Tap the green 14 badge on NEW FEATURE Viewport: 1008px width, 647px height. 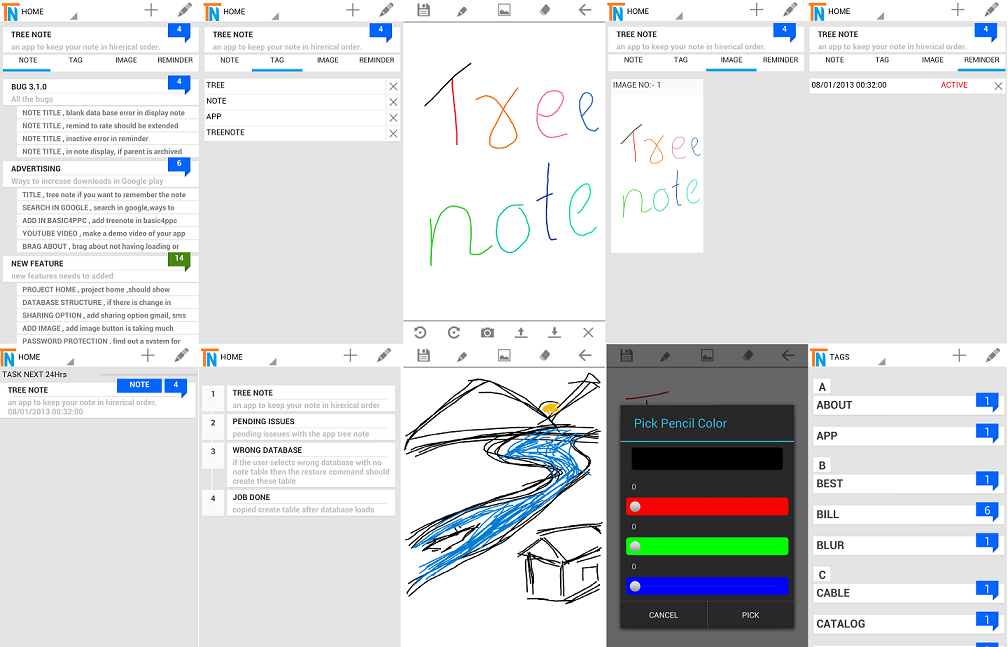click(179, 260)
